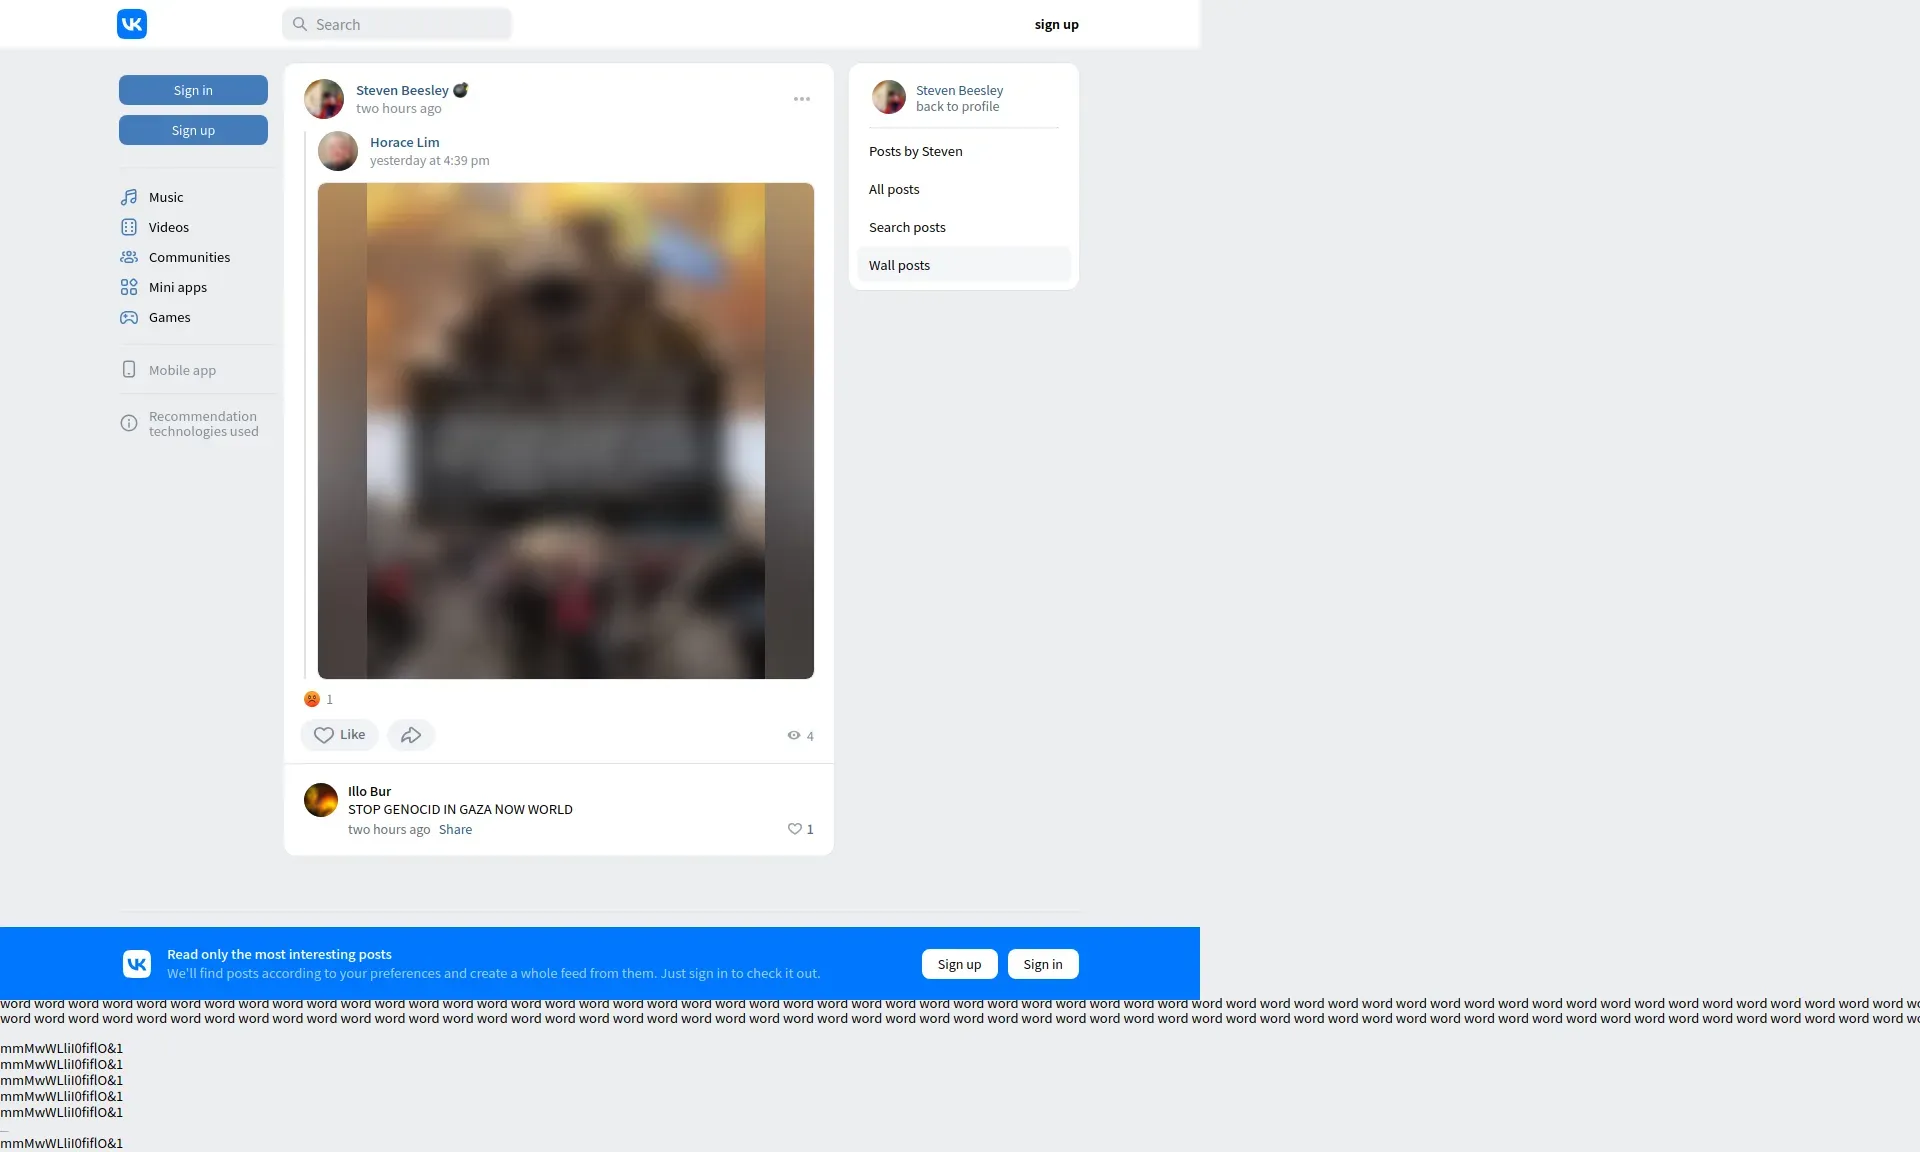Select Wall posts in the side menu
Image resolution: width=1920 pixels, height=1152 pixels.
[x=899, y=265]
